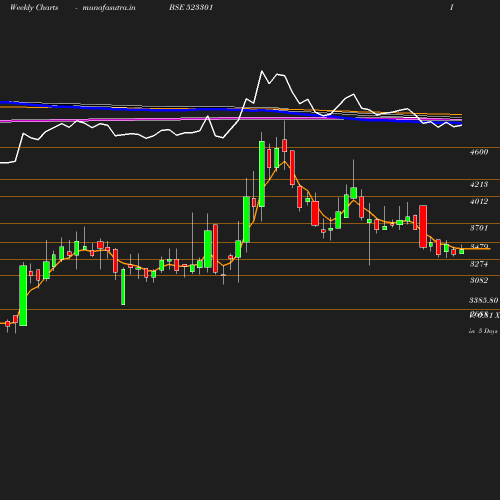Select the 3082 price level label
The image size is (500, 500).
coord(479,280)
